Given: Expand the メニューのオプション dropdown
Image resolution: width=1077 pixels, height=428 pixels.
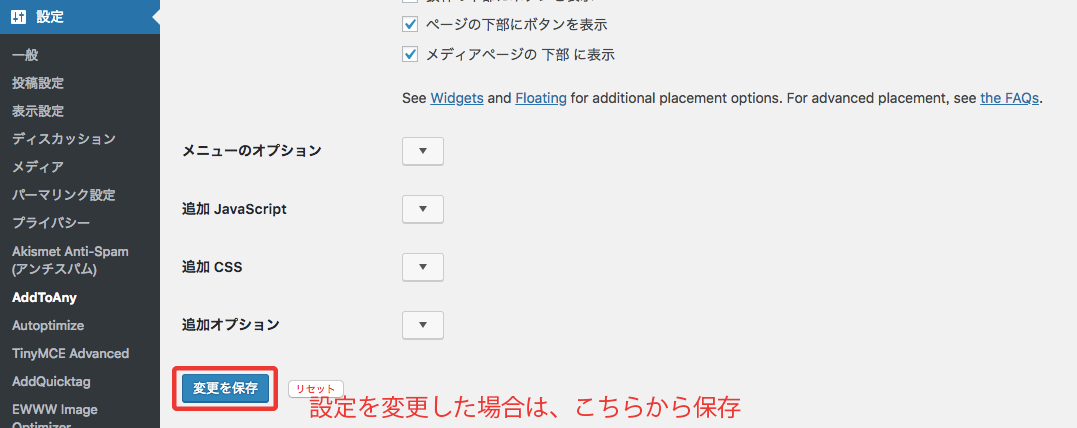Looking at the screenshot, I should 422,151.
